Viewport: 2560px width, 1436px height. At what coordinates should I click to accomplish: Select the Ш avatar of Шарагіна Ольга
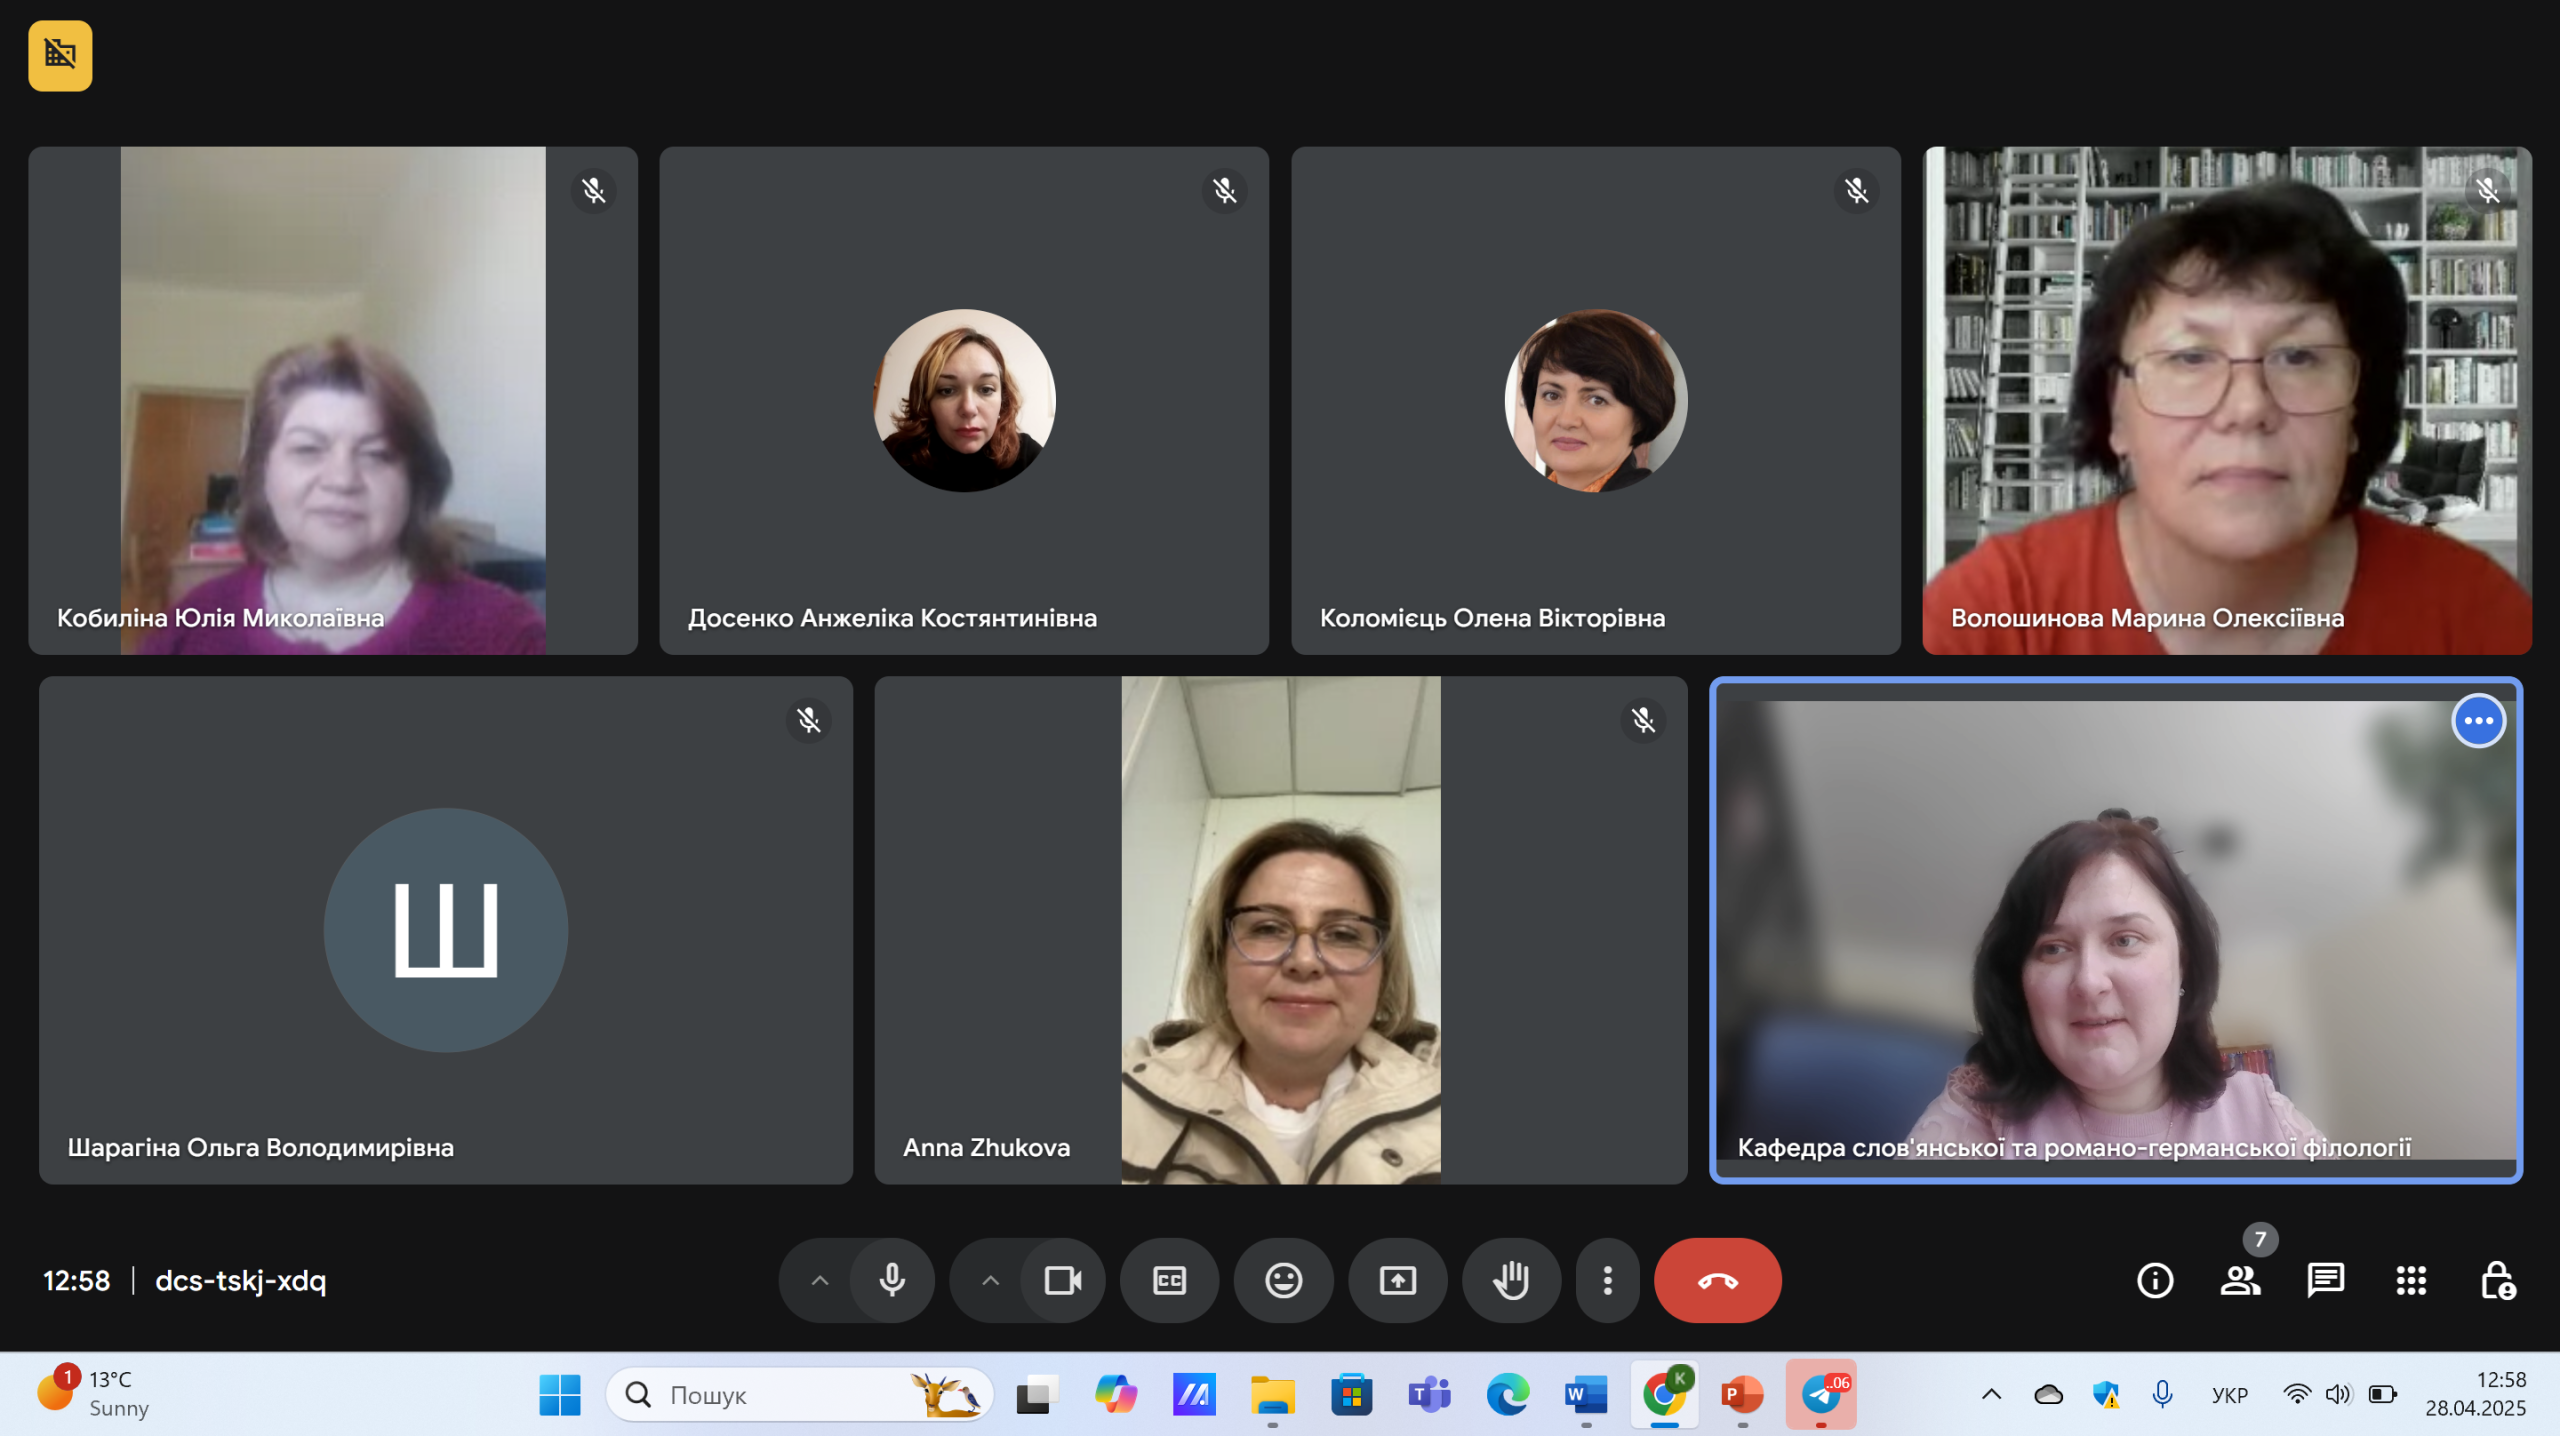446,930
